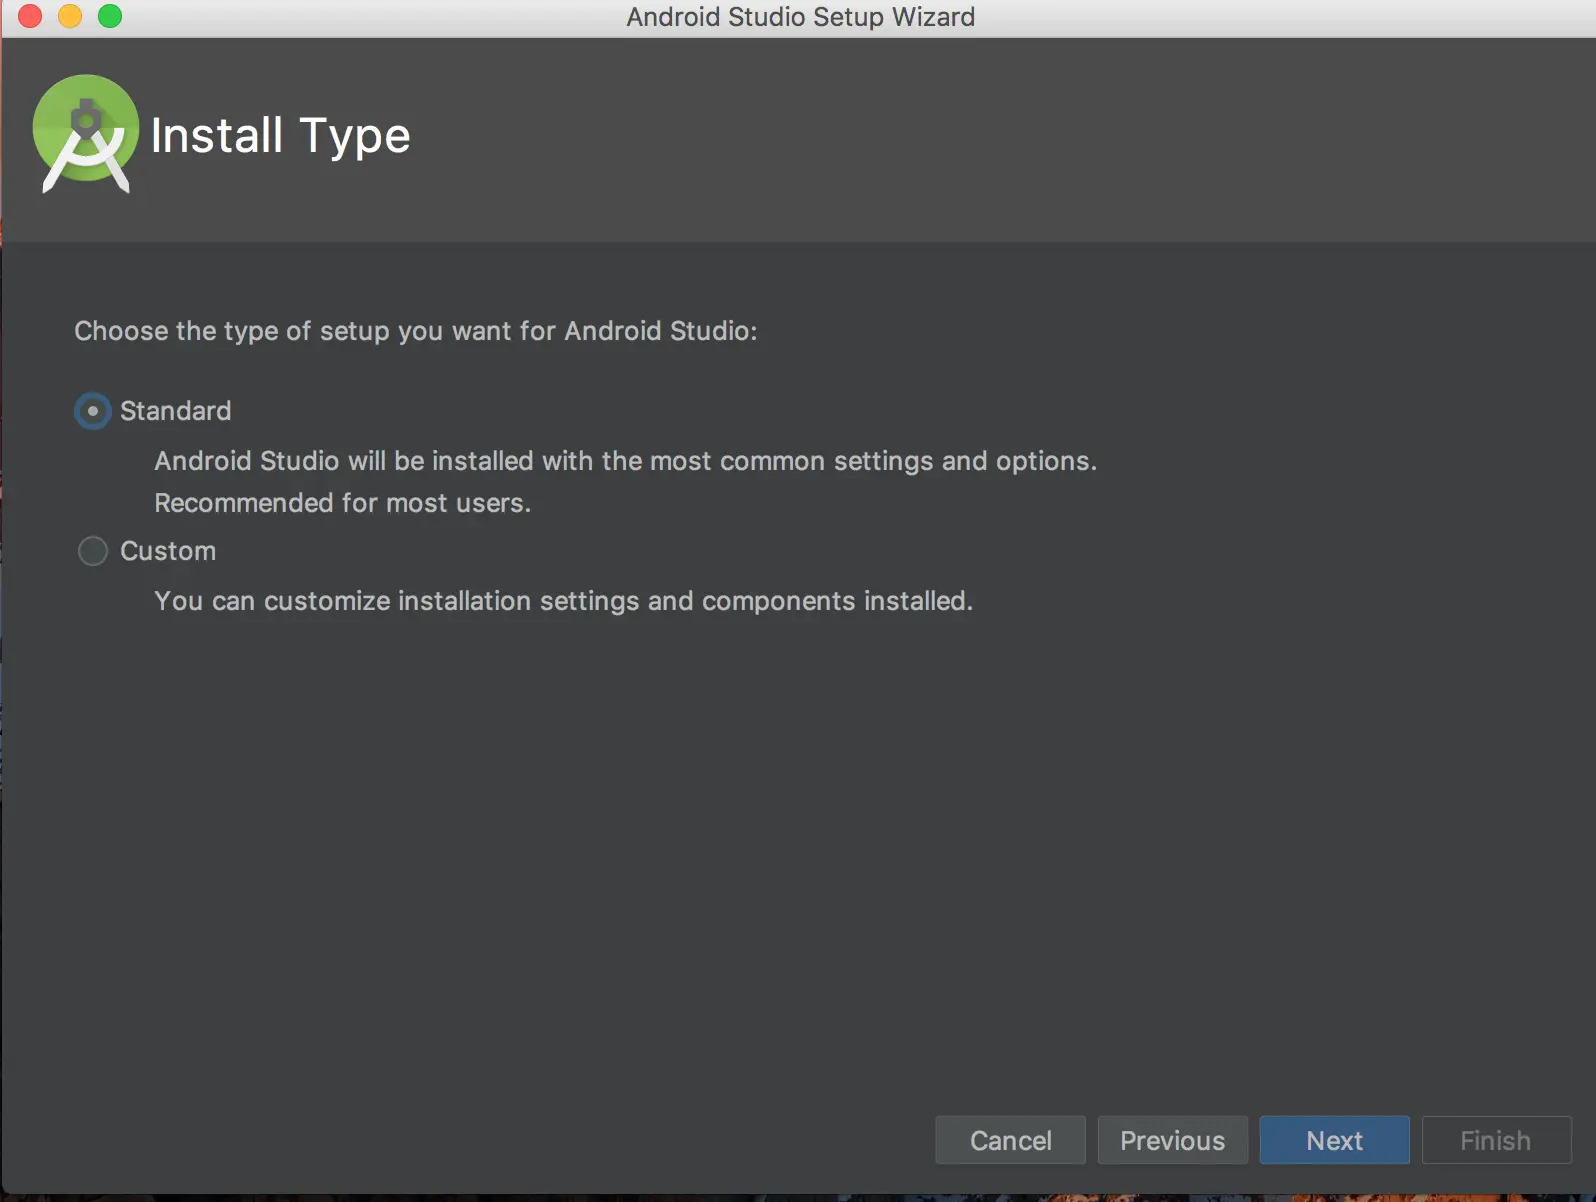Click 'Android Studio will be installed' description line
This screenshot has width=1596, height=1202.
[x=626, y=461]
